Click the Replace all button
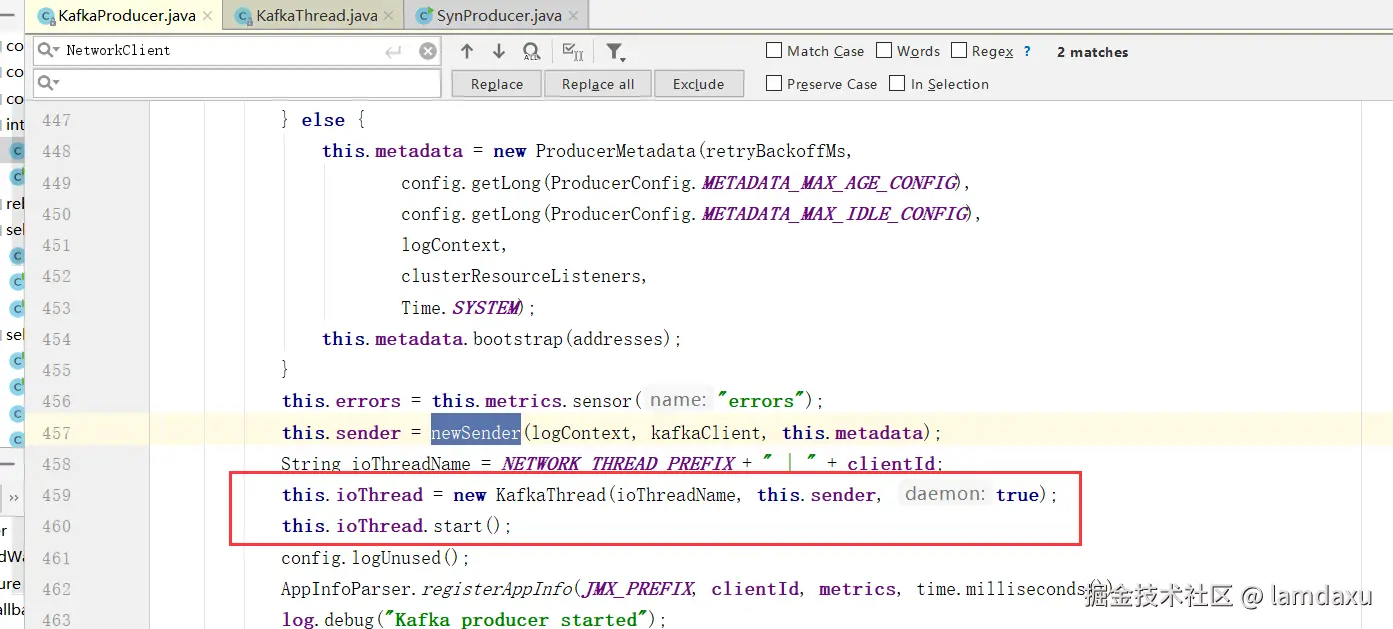 click(598, 84)
